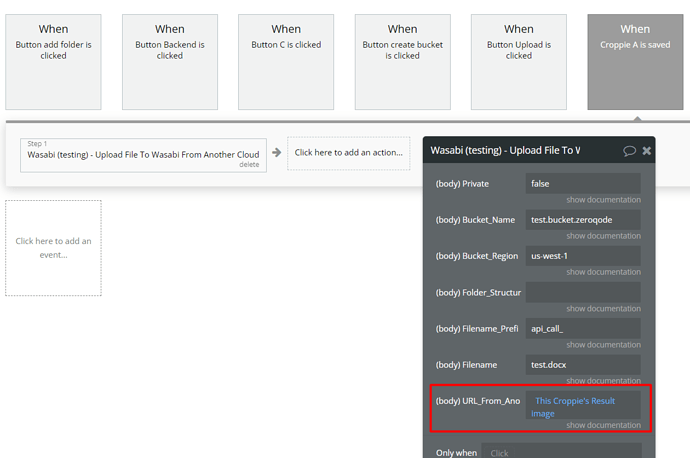
Task: Show documentation for Filename_Prefix
Action: (x=603, y=344)
